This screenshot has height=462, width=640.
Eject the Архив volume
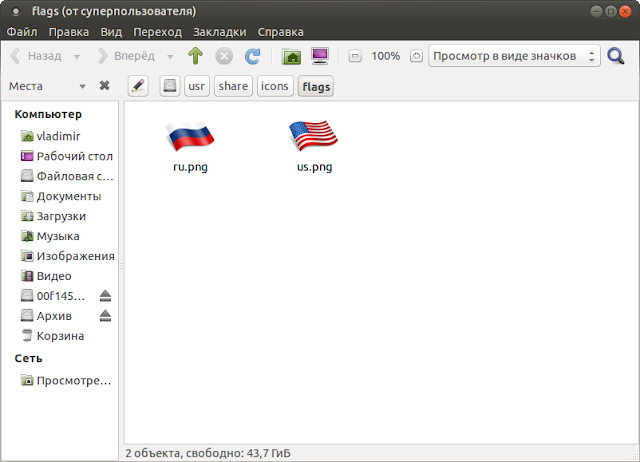click(x=105, y=316)
